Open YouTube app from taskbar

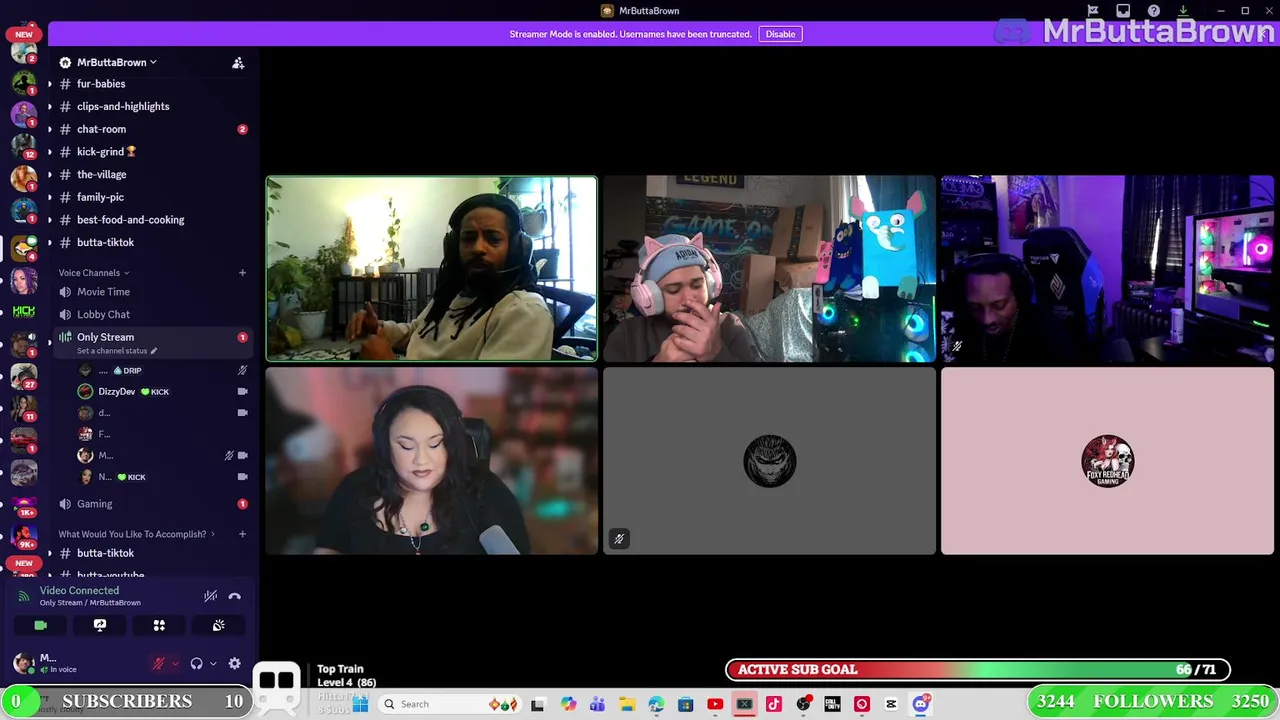click(715, 704)
